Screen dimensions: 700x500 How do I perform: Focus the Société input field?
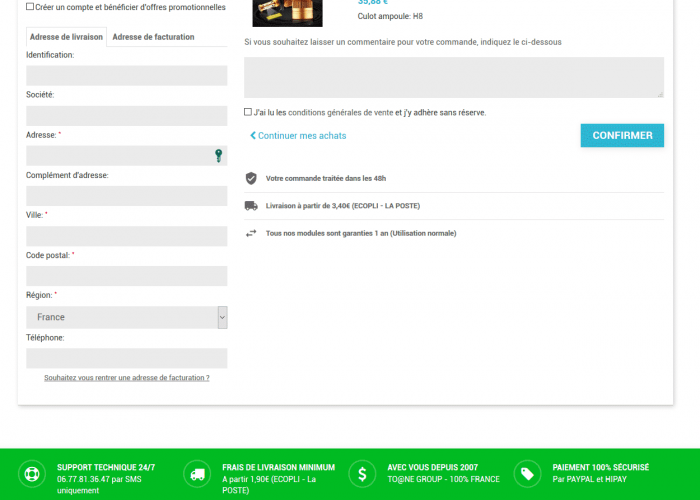[126, 116]
